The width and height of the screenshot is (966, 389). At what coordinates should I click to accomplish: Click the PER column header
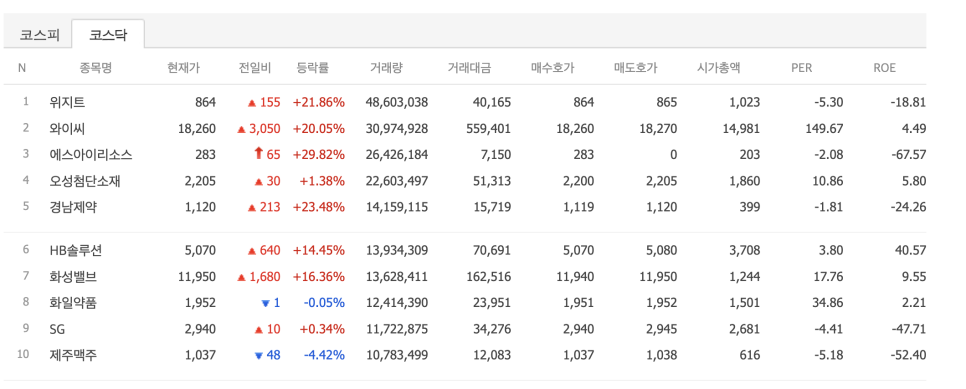click(802, 68)
